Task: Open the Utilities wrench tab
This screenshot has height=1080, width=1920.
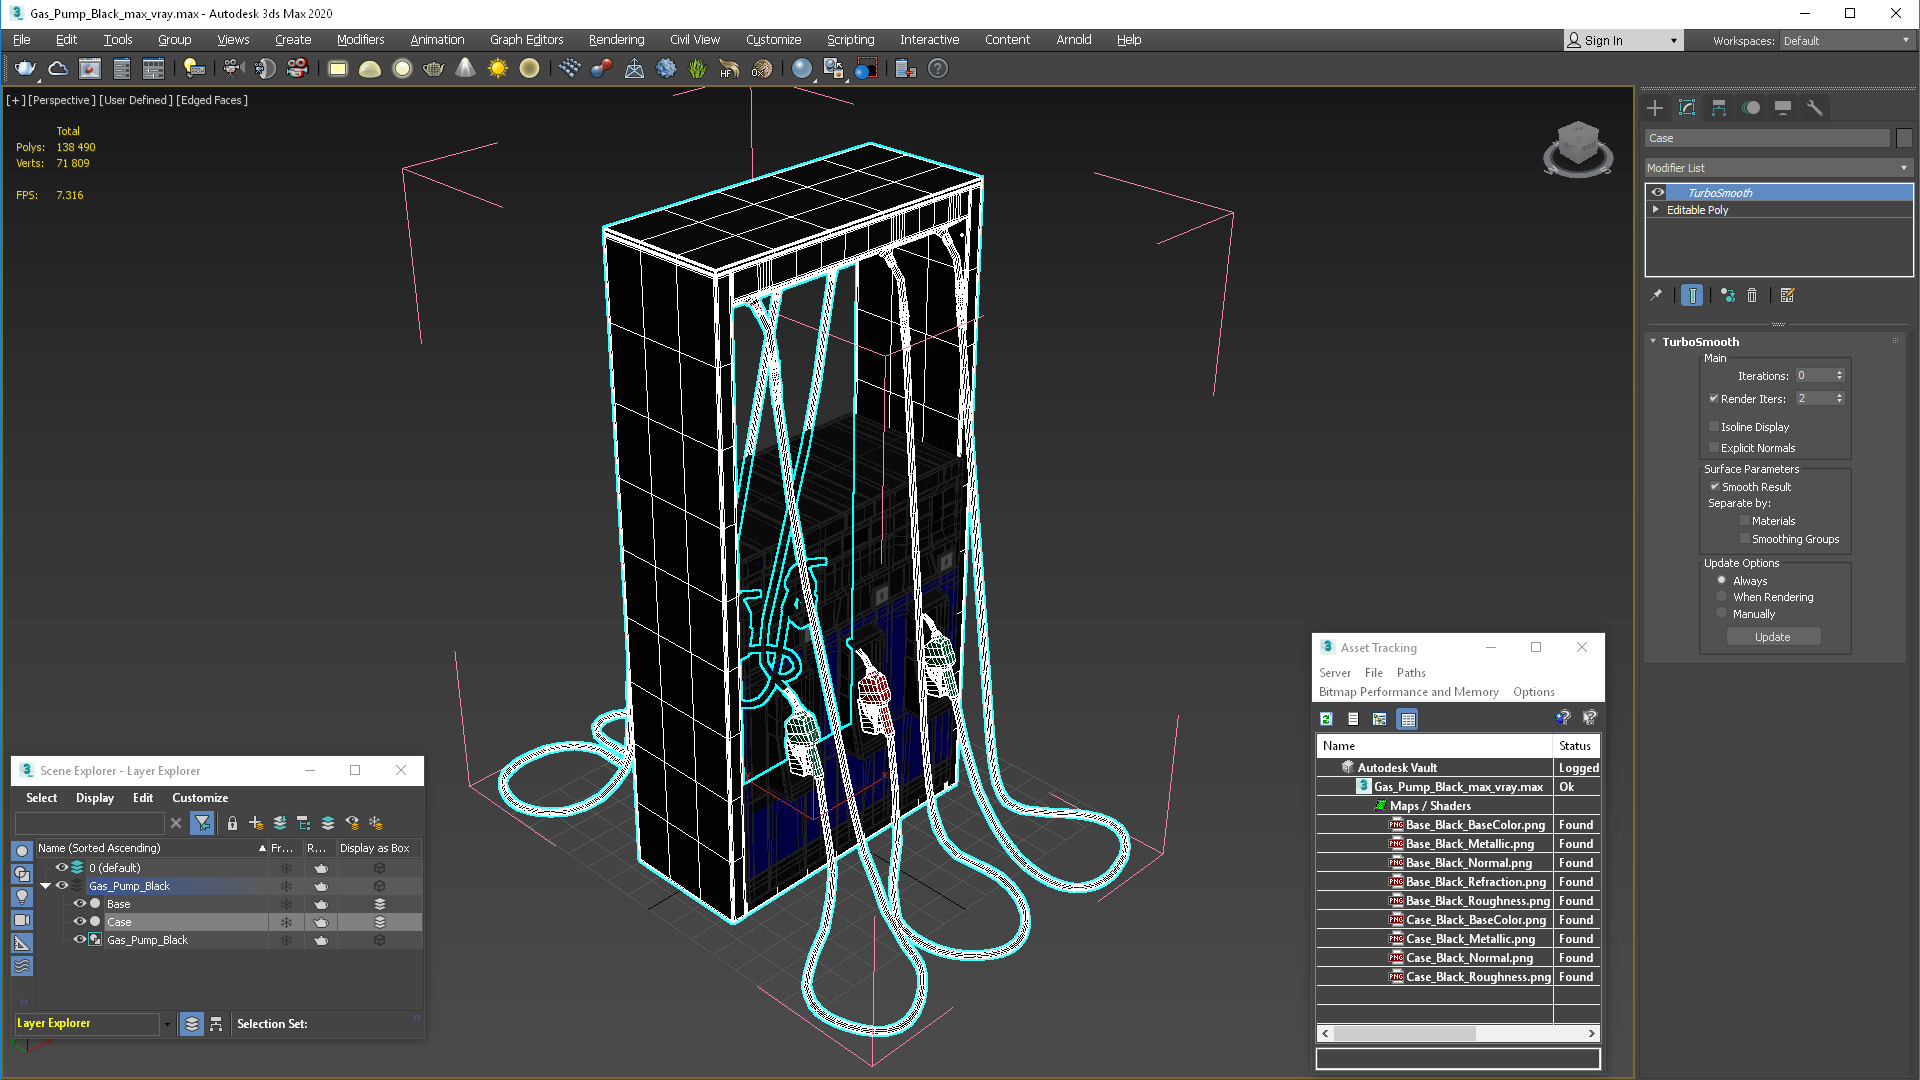Action: [x=1815, y=108]
